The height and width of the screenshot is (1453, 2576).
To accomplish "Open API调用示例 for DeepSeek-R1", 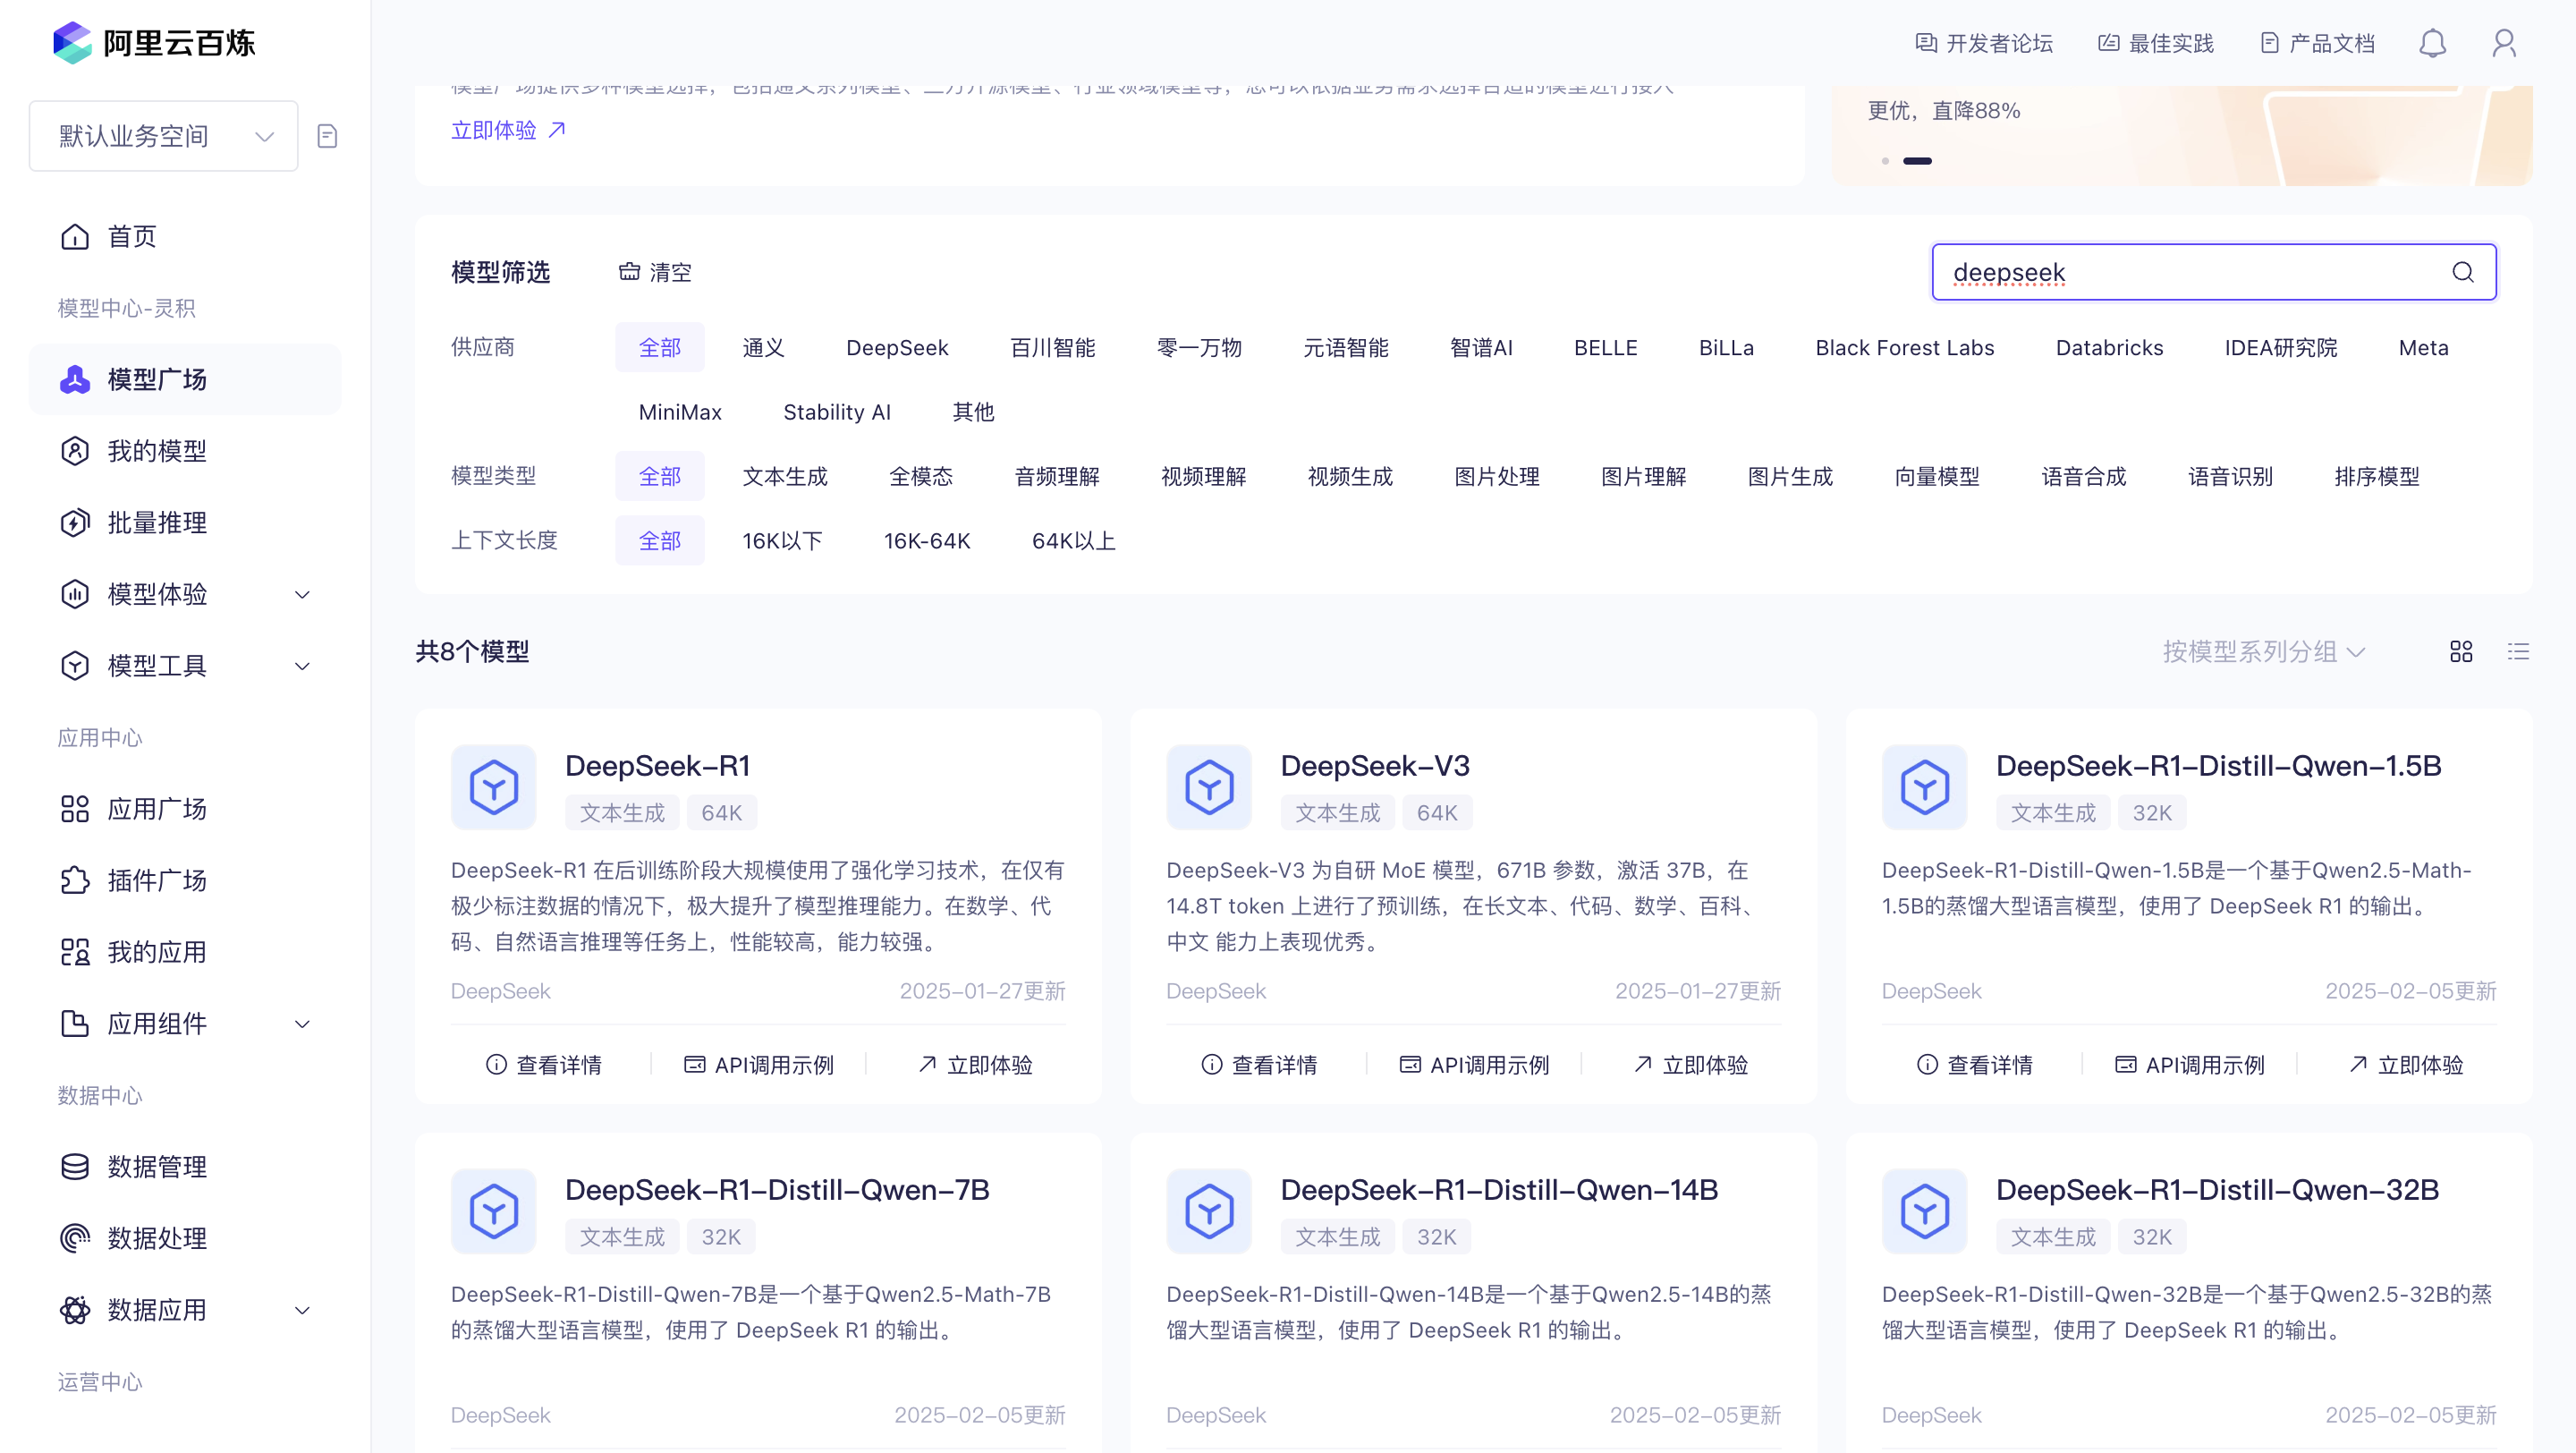I will (x=759, y=1065).
